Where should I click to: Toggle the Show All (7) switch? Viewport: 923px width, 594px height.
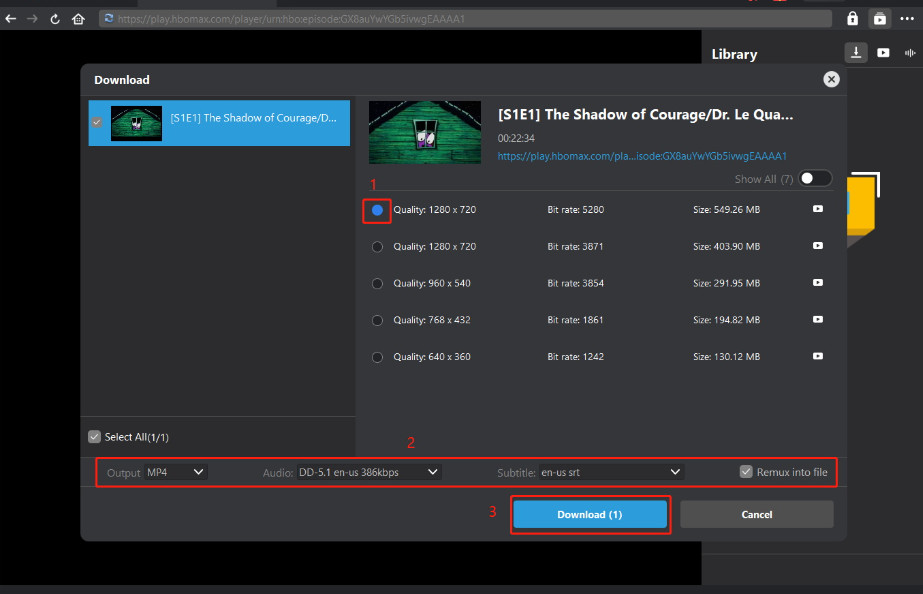click(x=815, y=178)
